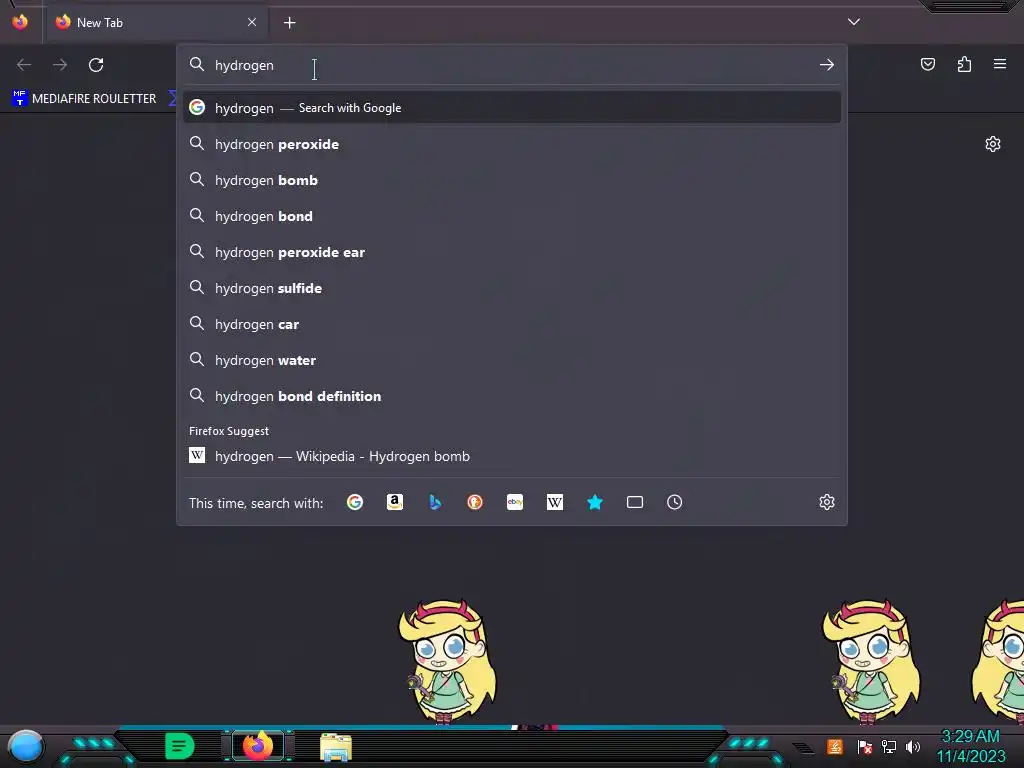Go forward one page
Image resolution: width=1024 pixels, height=768 pixels.
(x=60, y=65)
